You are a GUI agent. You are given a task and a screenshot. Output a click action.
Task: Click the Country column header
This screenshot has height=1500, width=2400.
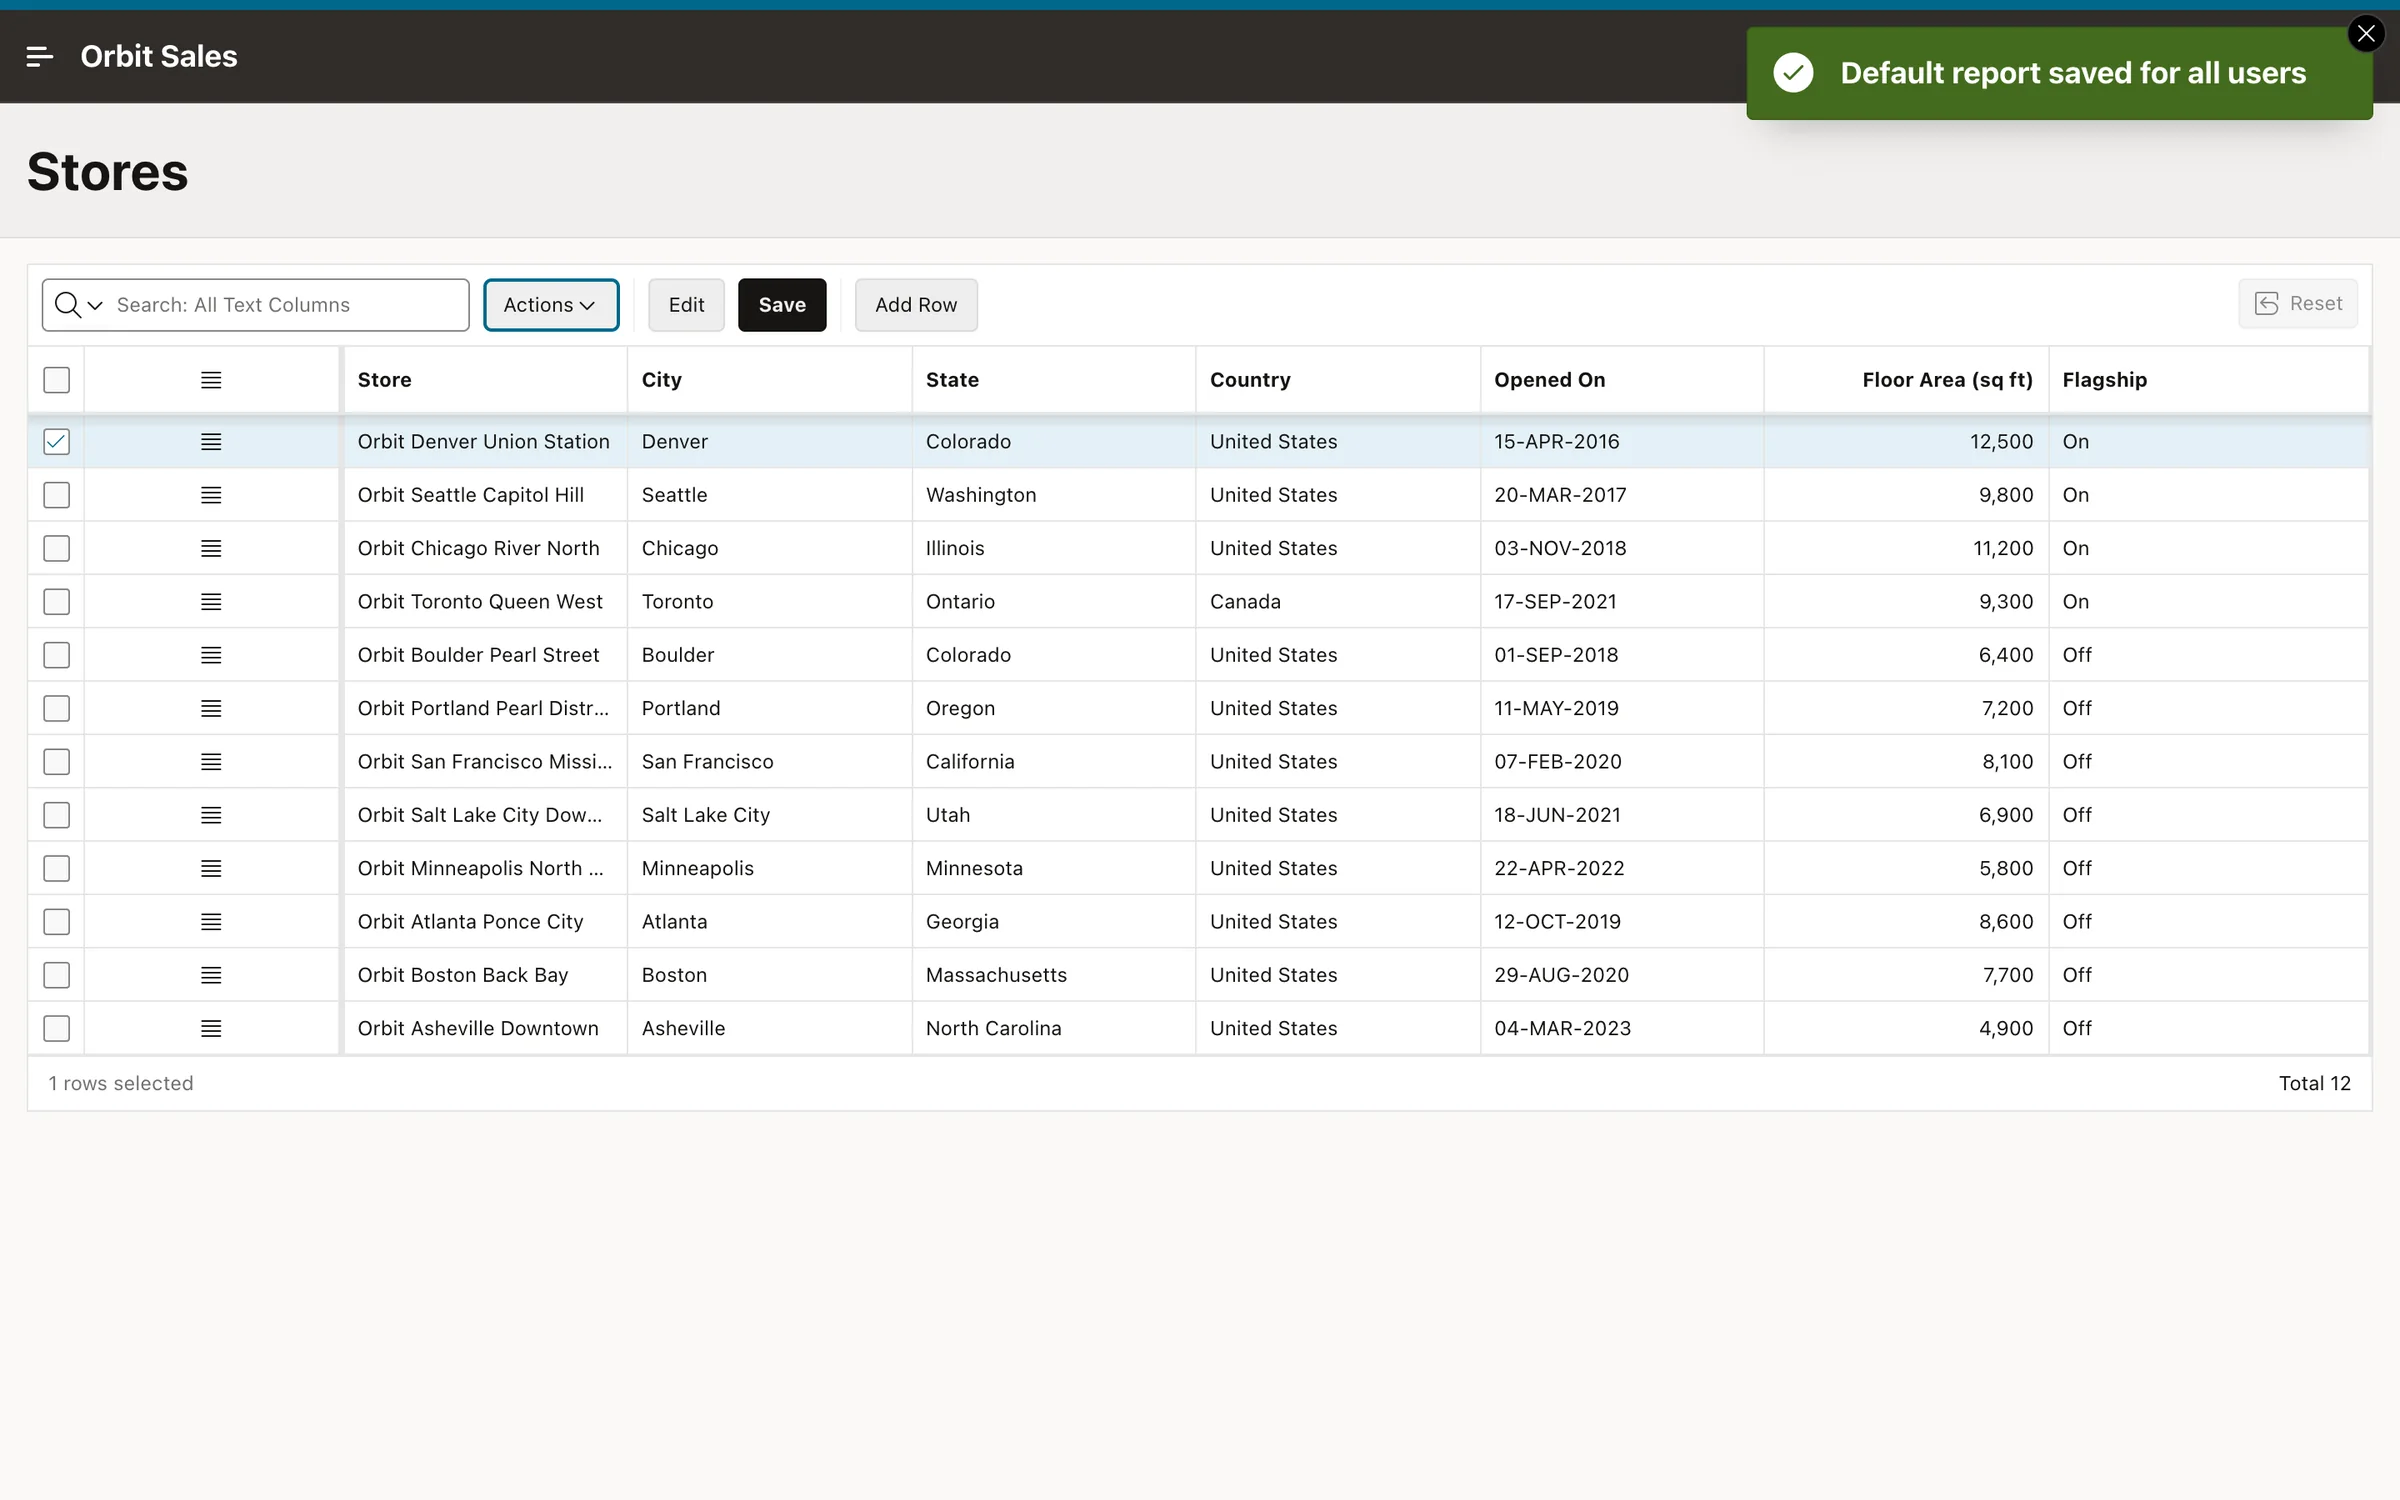click(1337, 380)
